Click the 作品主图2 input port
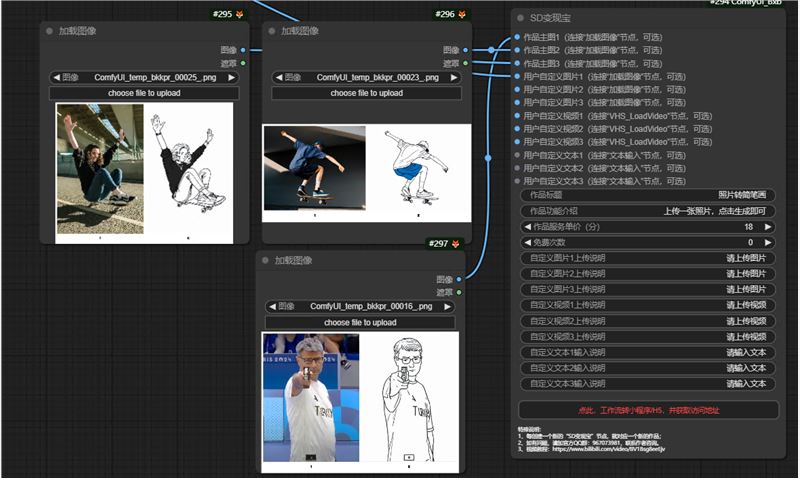Viewport: 800px width, 478px height. tap(517, 50)
